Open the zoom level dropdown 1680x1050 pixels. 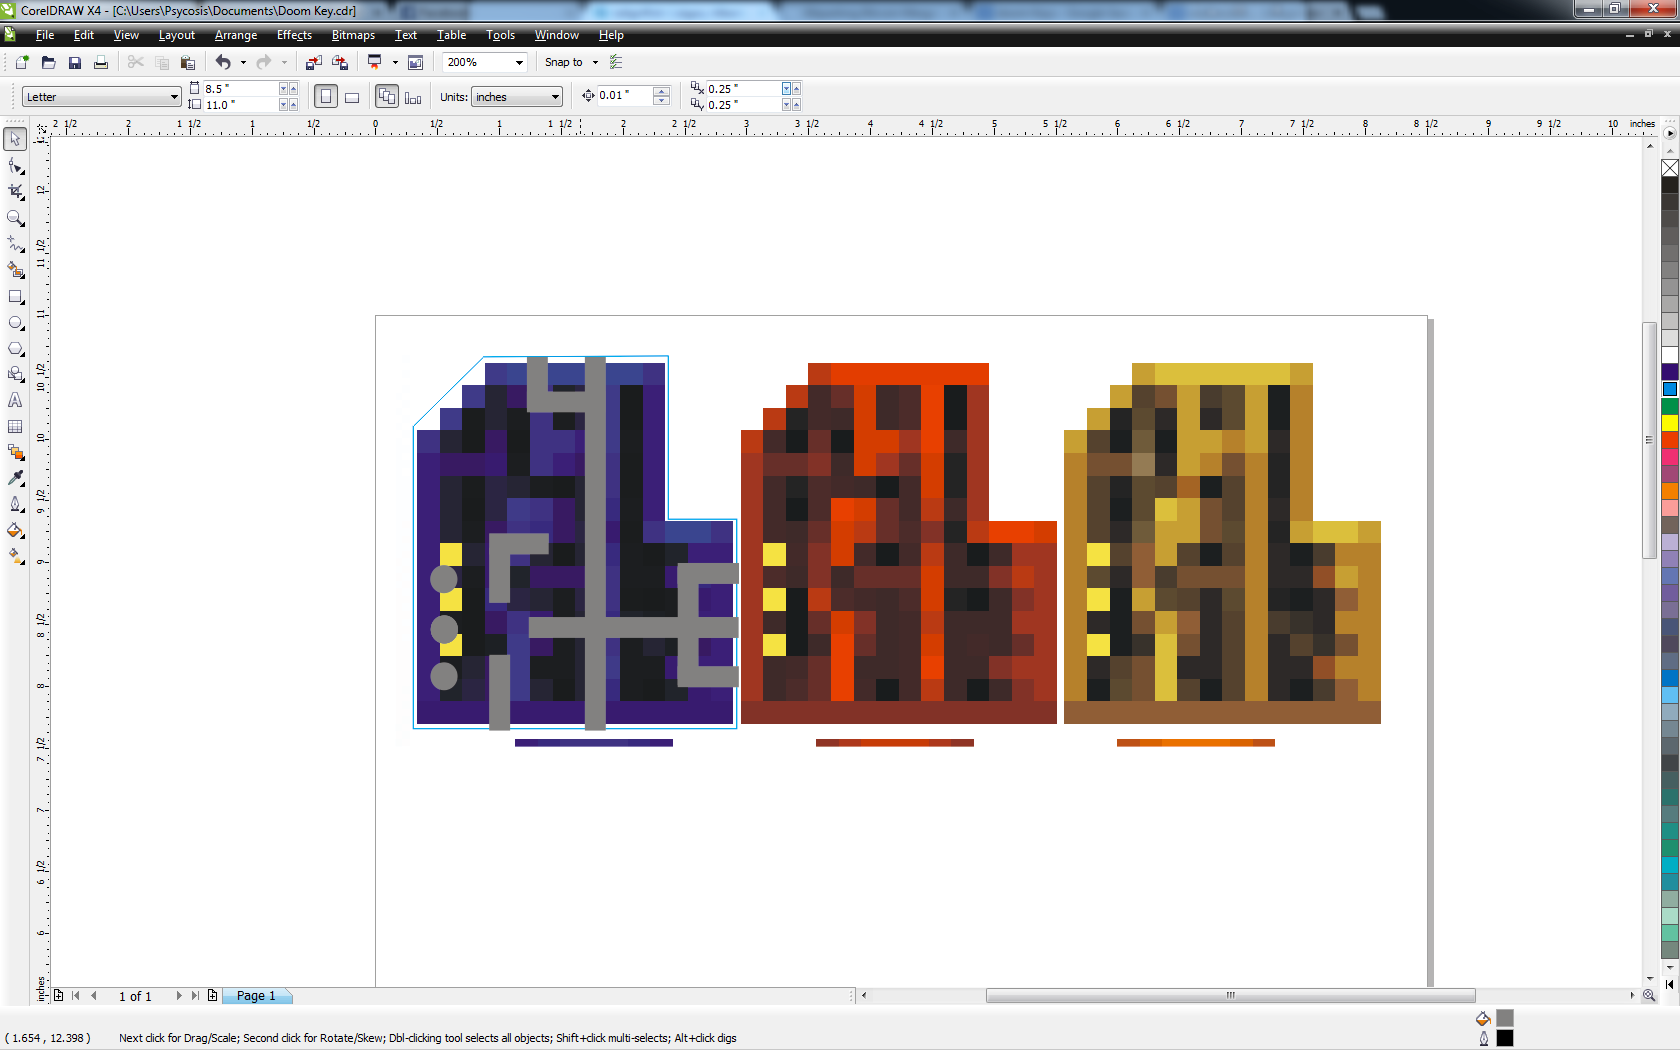click(x=519, y=62)
